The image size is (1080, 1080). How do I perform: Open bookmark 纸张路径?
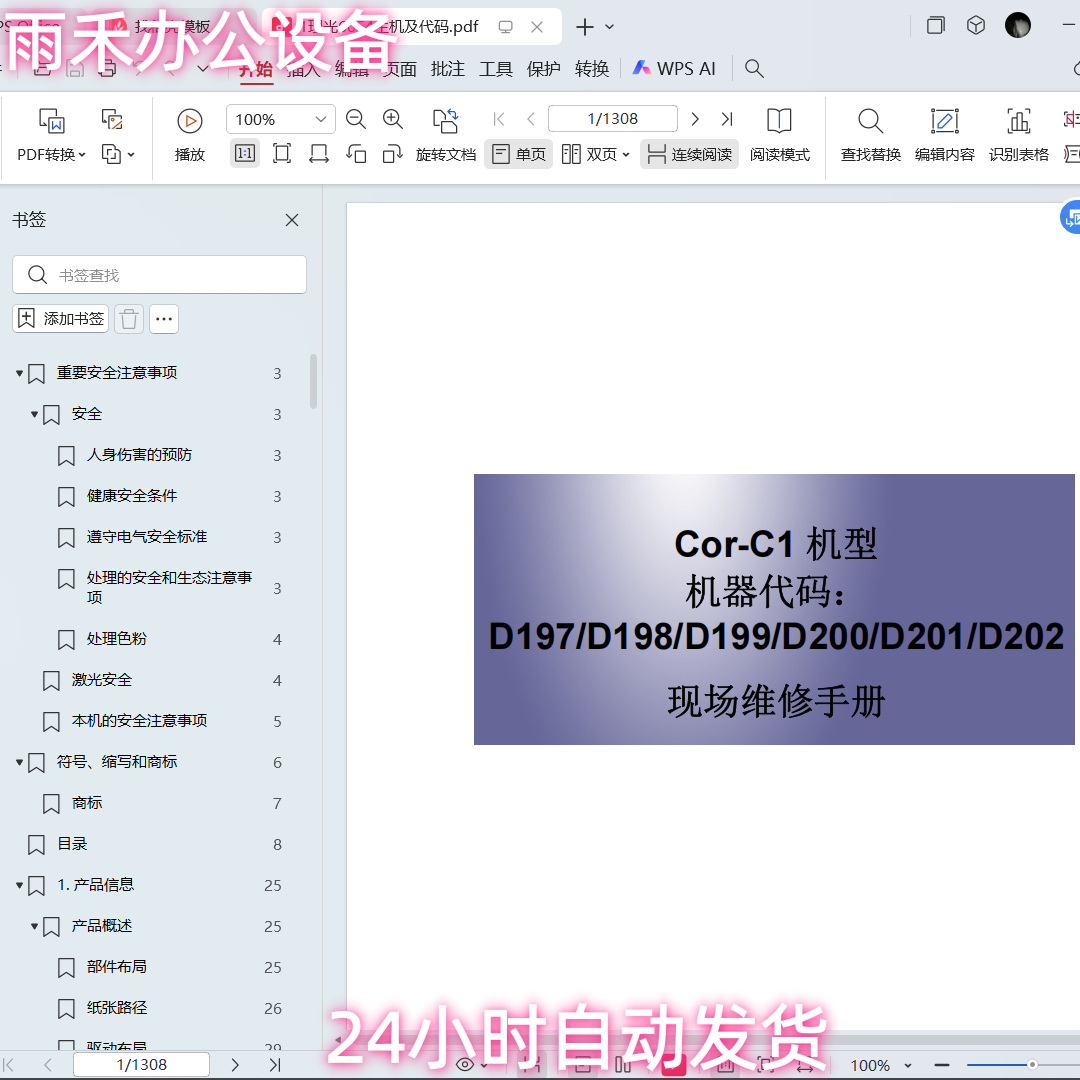[116, 1008]
